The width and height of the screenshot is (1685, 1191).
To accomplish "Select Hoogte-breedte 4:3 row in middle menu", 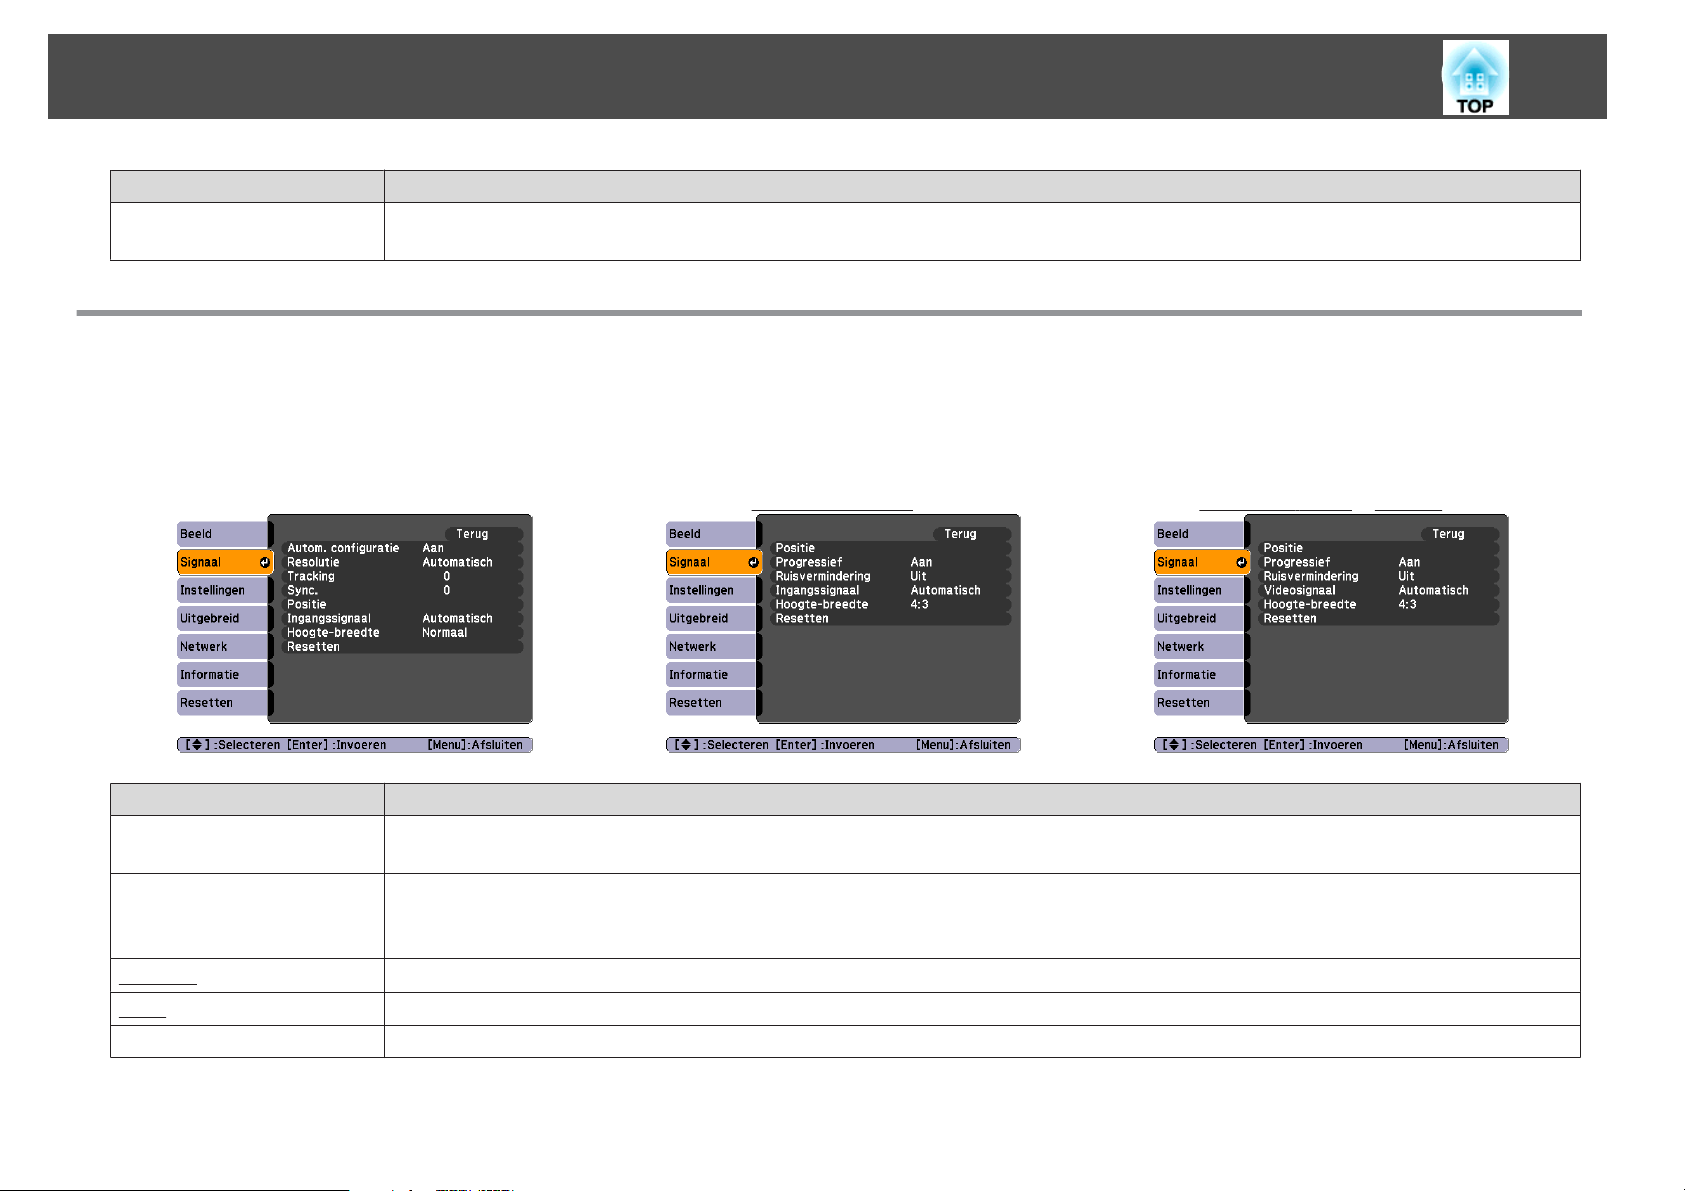I will [890, 604].
